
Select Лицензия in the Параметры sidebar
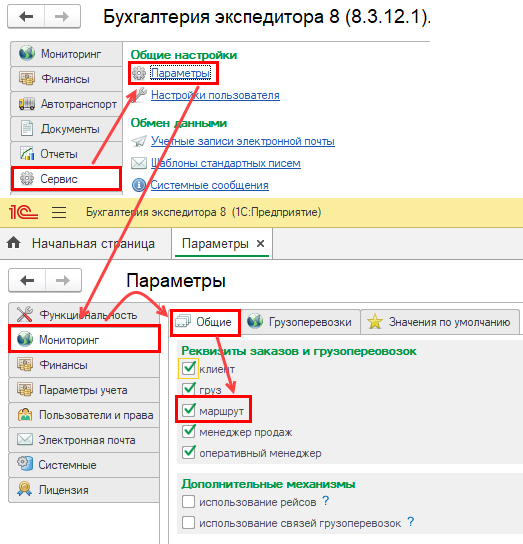(84, 490)
